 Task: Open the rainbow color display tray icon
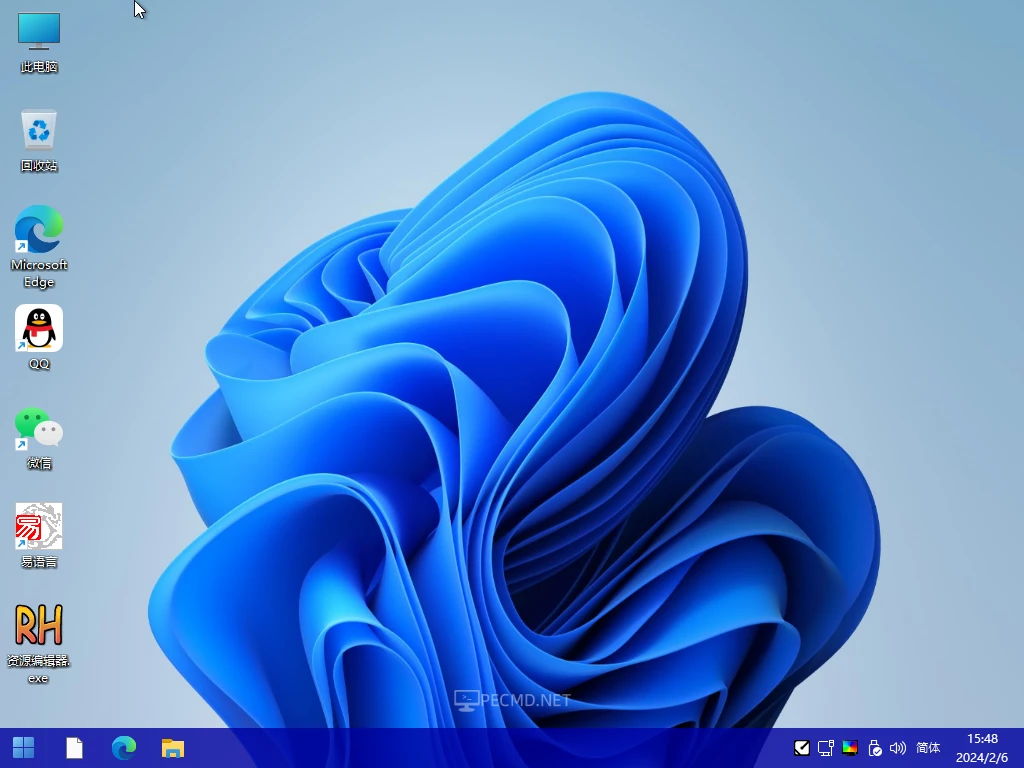pos(850,748)
